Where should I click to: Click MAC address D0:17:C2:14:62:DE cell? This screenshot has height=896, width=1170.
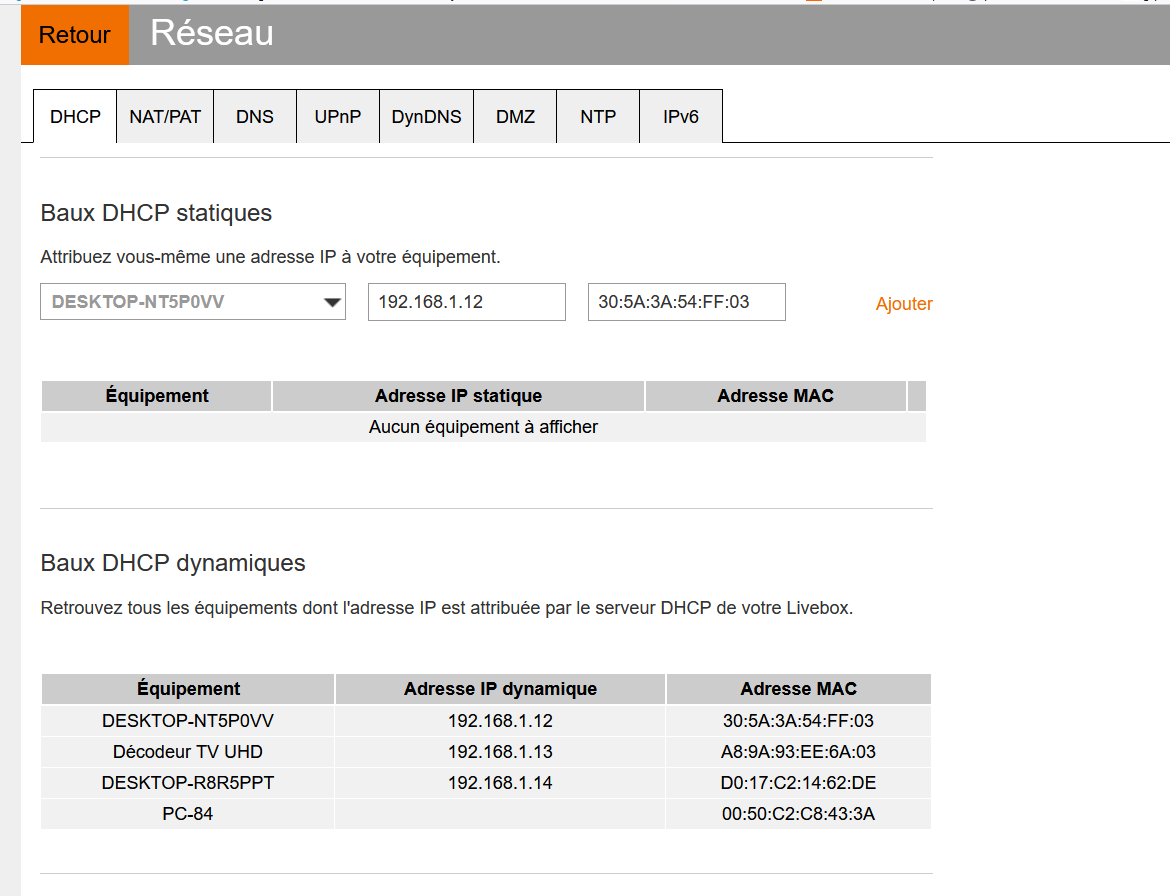coord(798,783)
